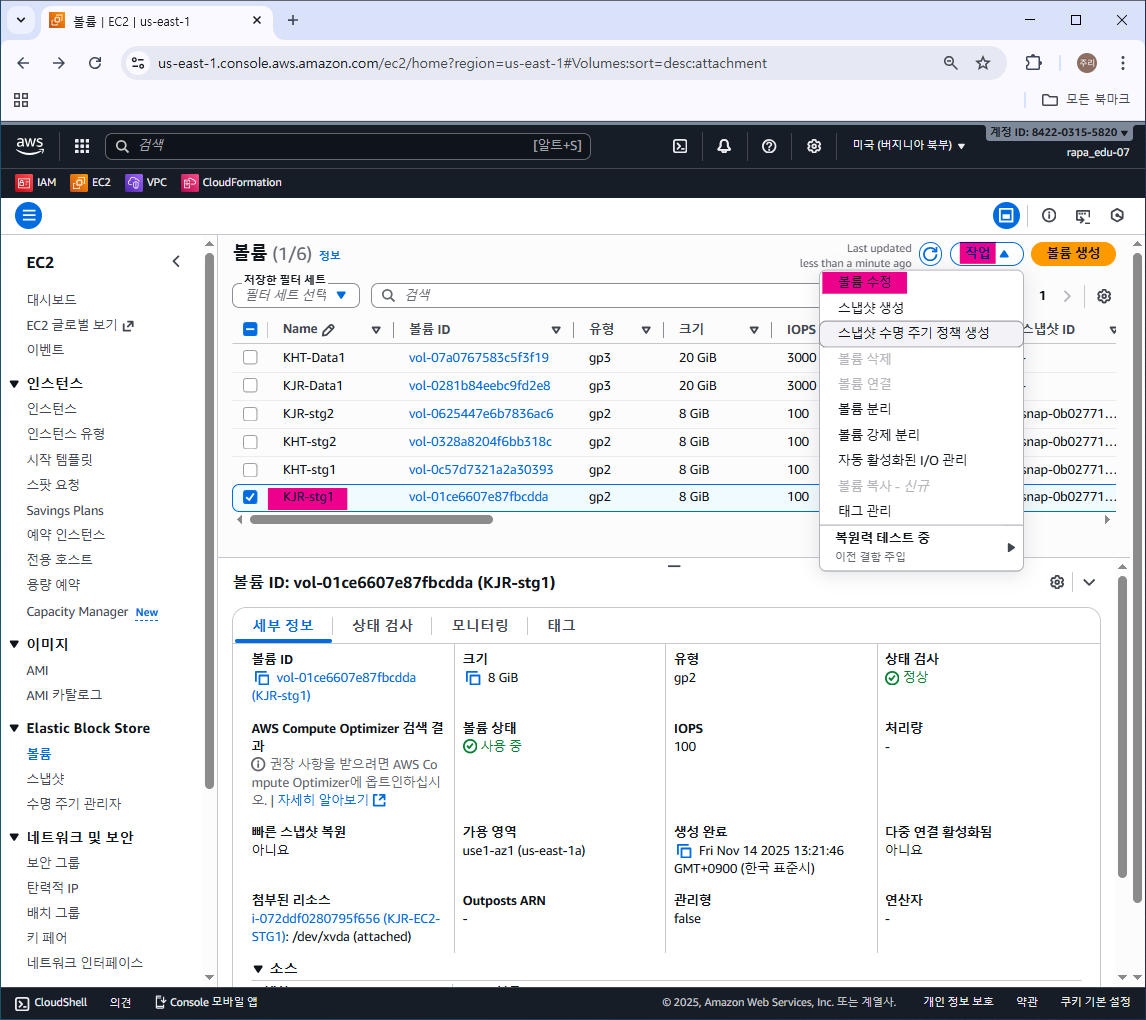Screen dimensions: 1146x1020
Task: Open the settings gear in AWS header
Action: click(813, 146)
